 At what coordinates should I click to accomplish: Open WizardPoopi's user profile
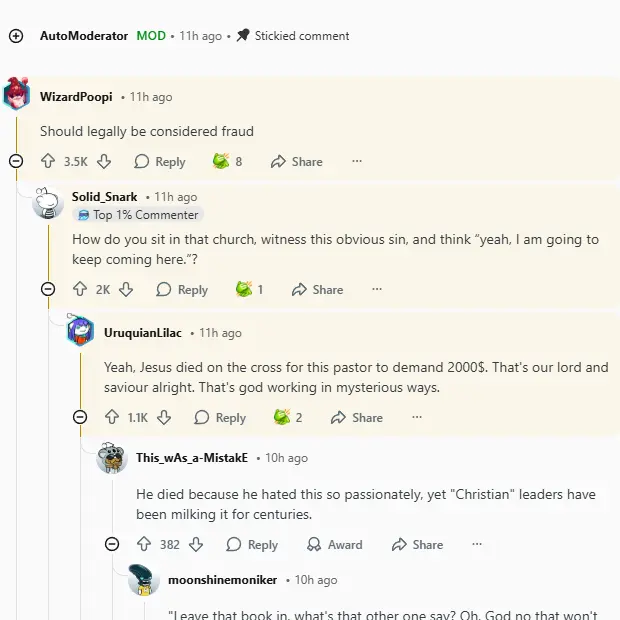point(76,97)
